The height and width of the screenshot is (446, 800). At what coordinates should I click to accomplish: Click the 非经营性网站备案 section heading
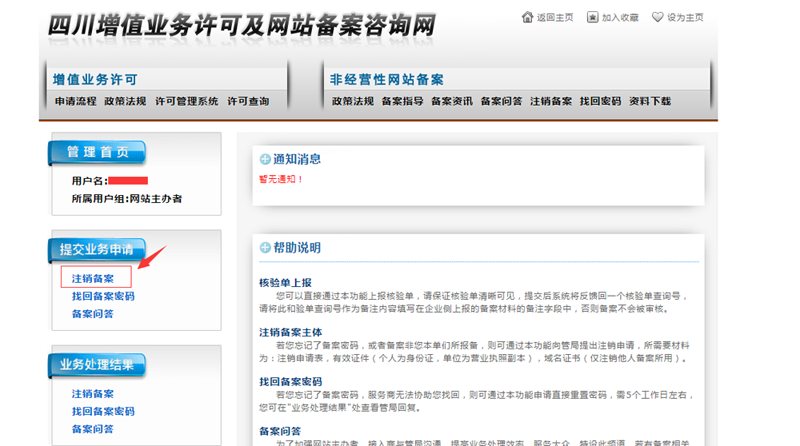click(387, 80)
